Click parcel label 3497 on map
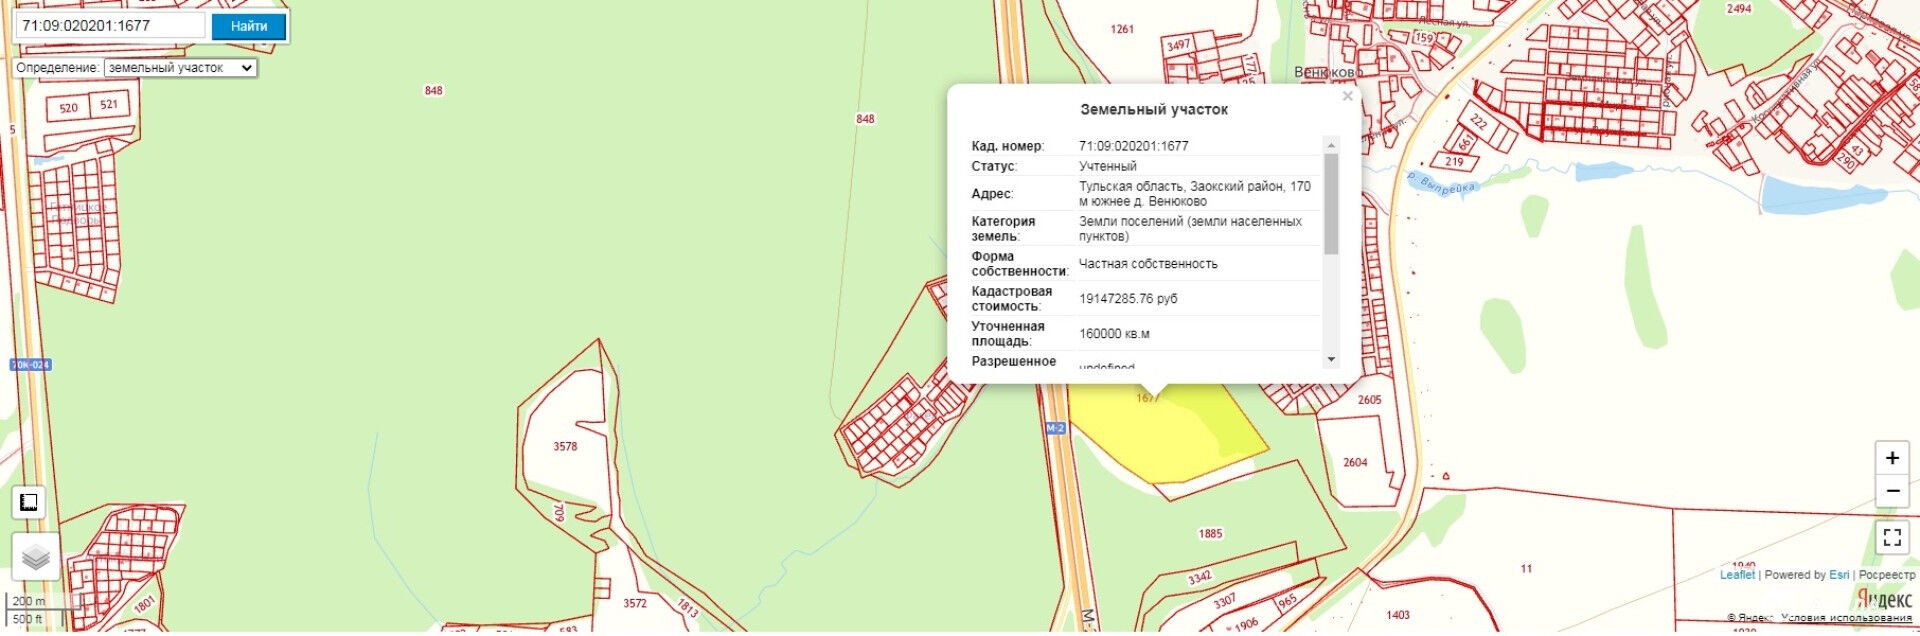This screenshot has height=636, width=1920. [1179, 45]
